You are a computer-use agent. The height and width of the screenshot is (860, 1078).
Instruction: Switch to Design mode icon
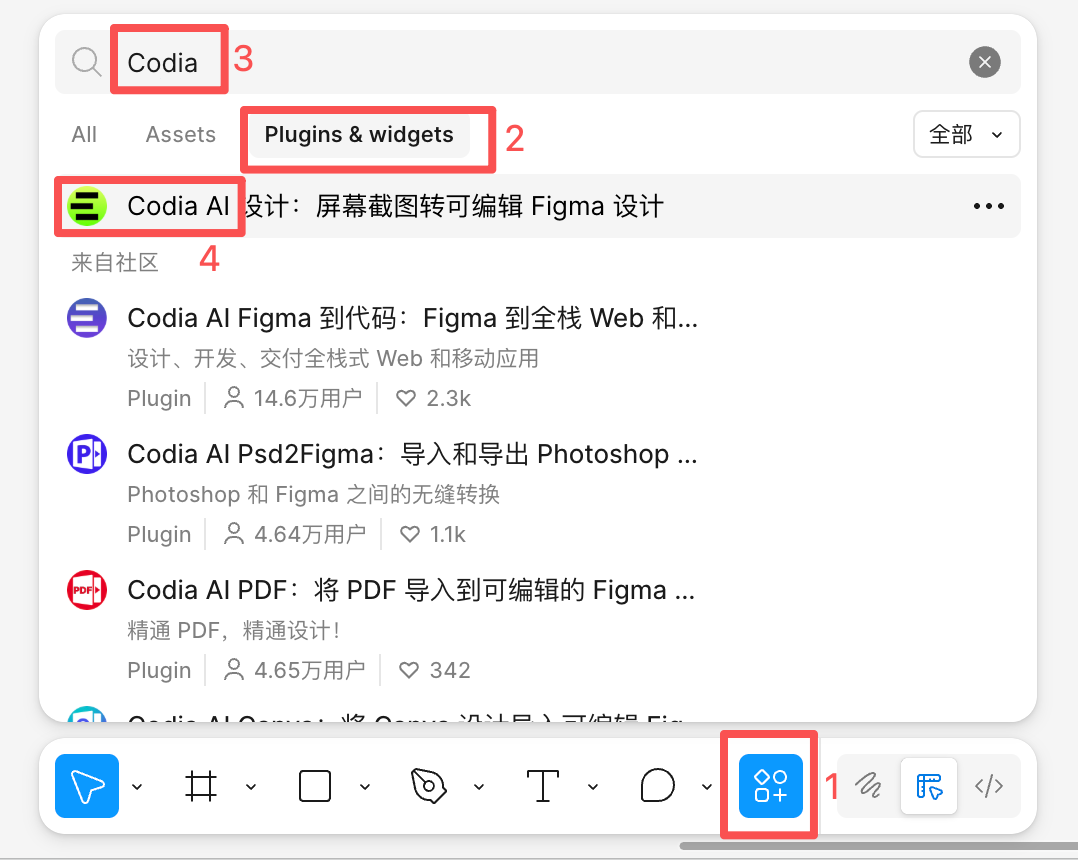[x=929, y=786]
